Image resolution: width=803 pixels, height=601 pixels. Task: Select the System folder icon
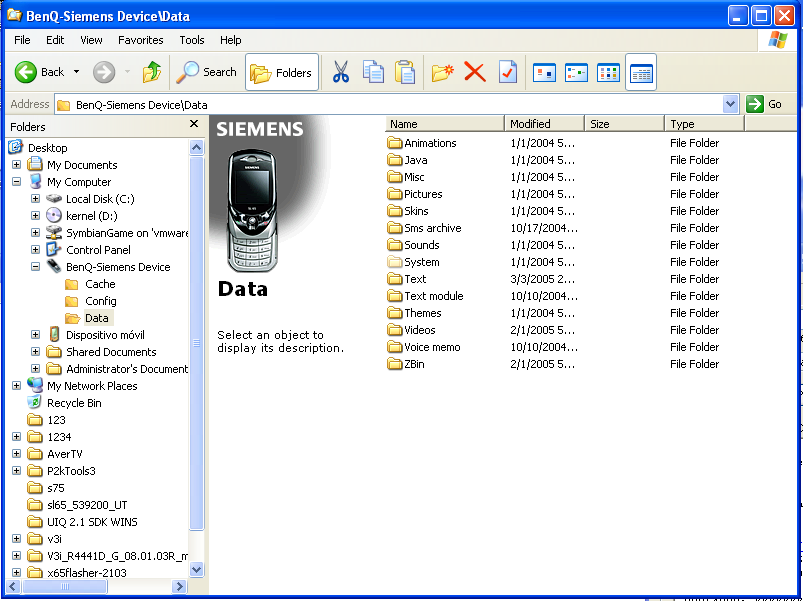coord(394,262)
